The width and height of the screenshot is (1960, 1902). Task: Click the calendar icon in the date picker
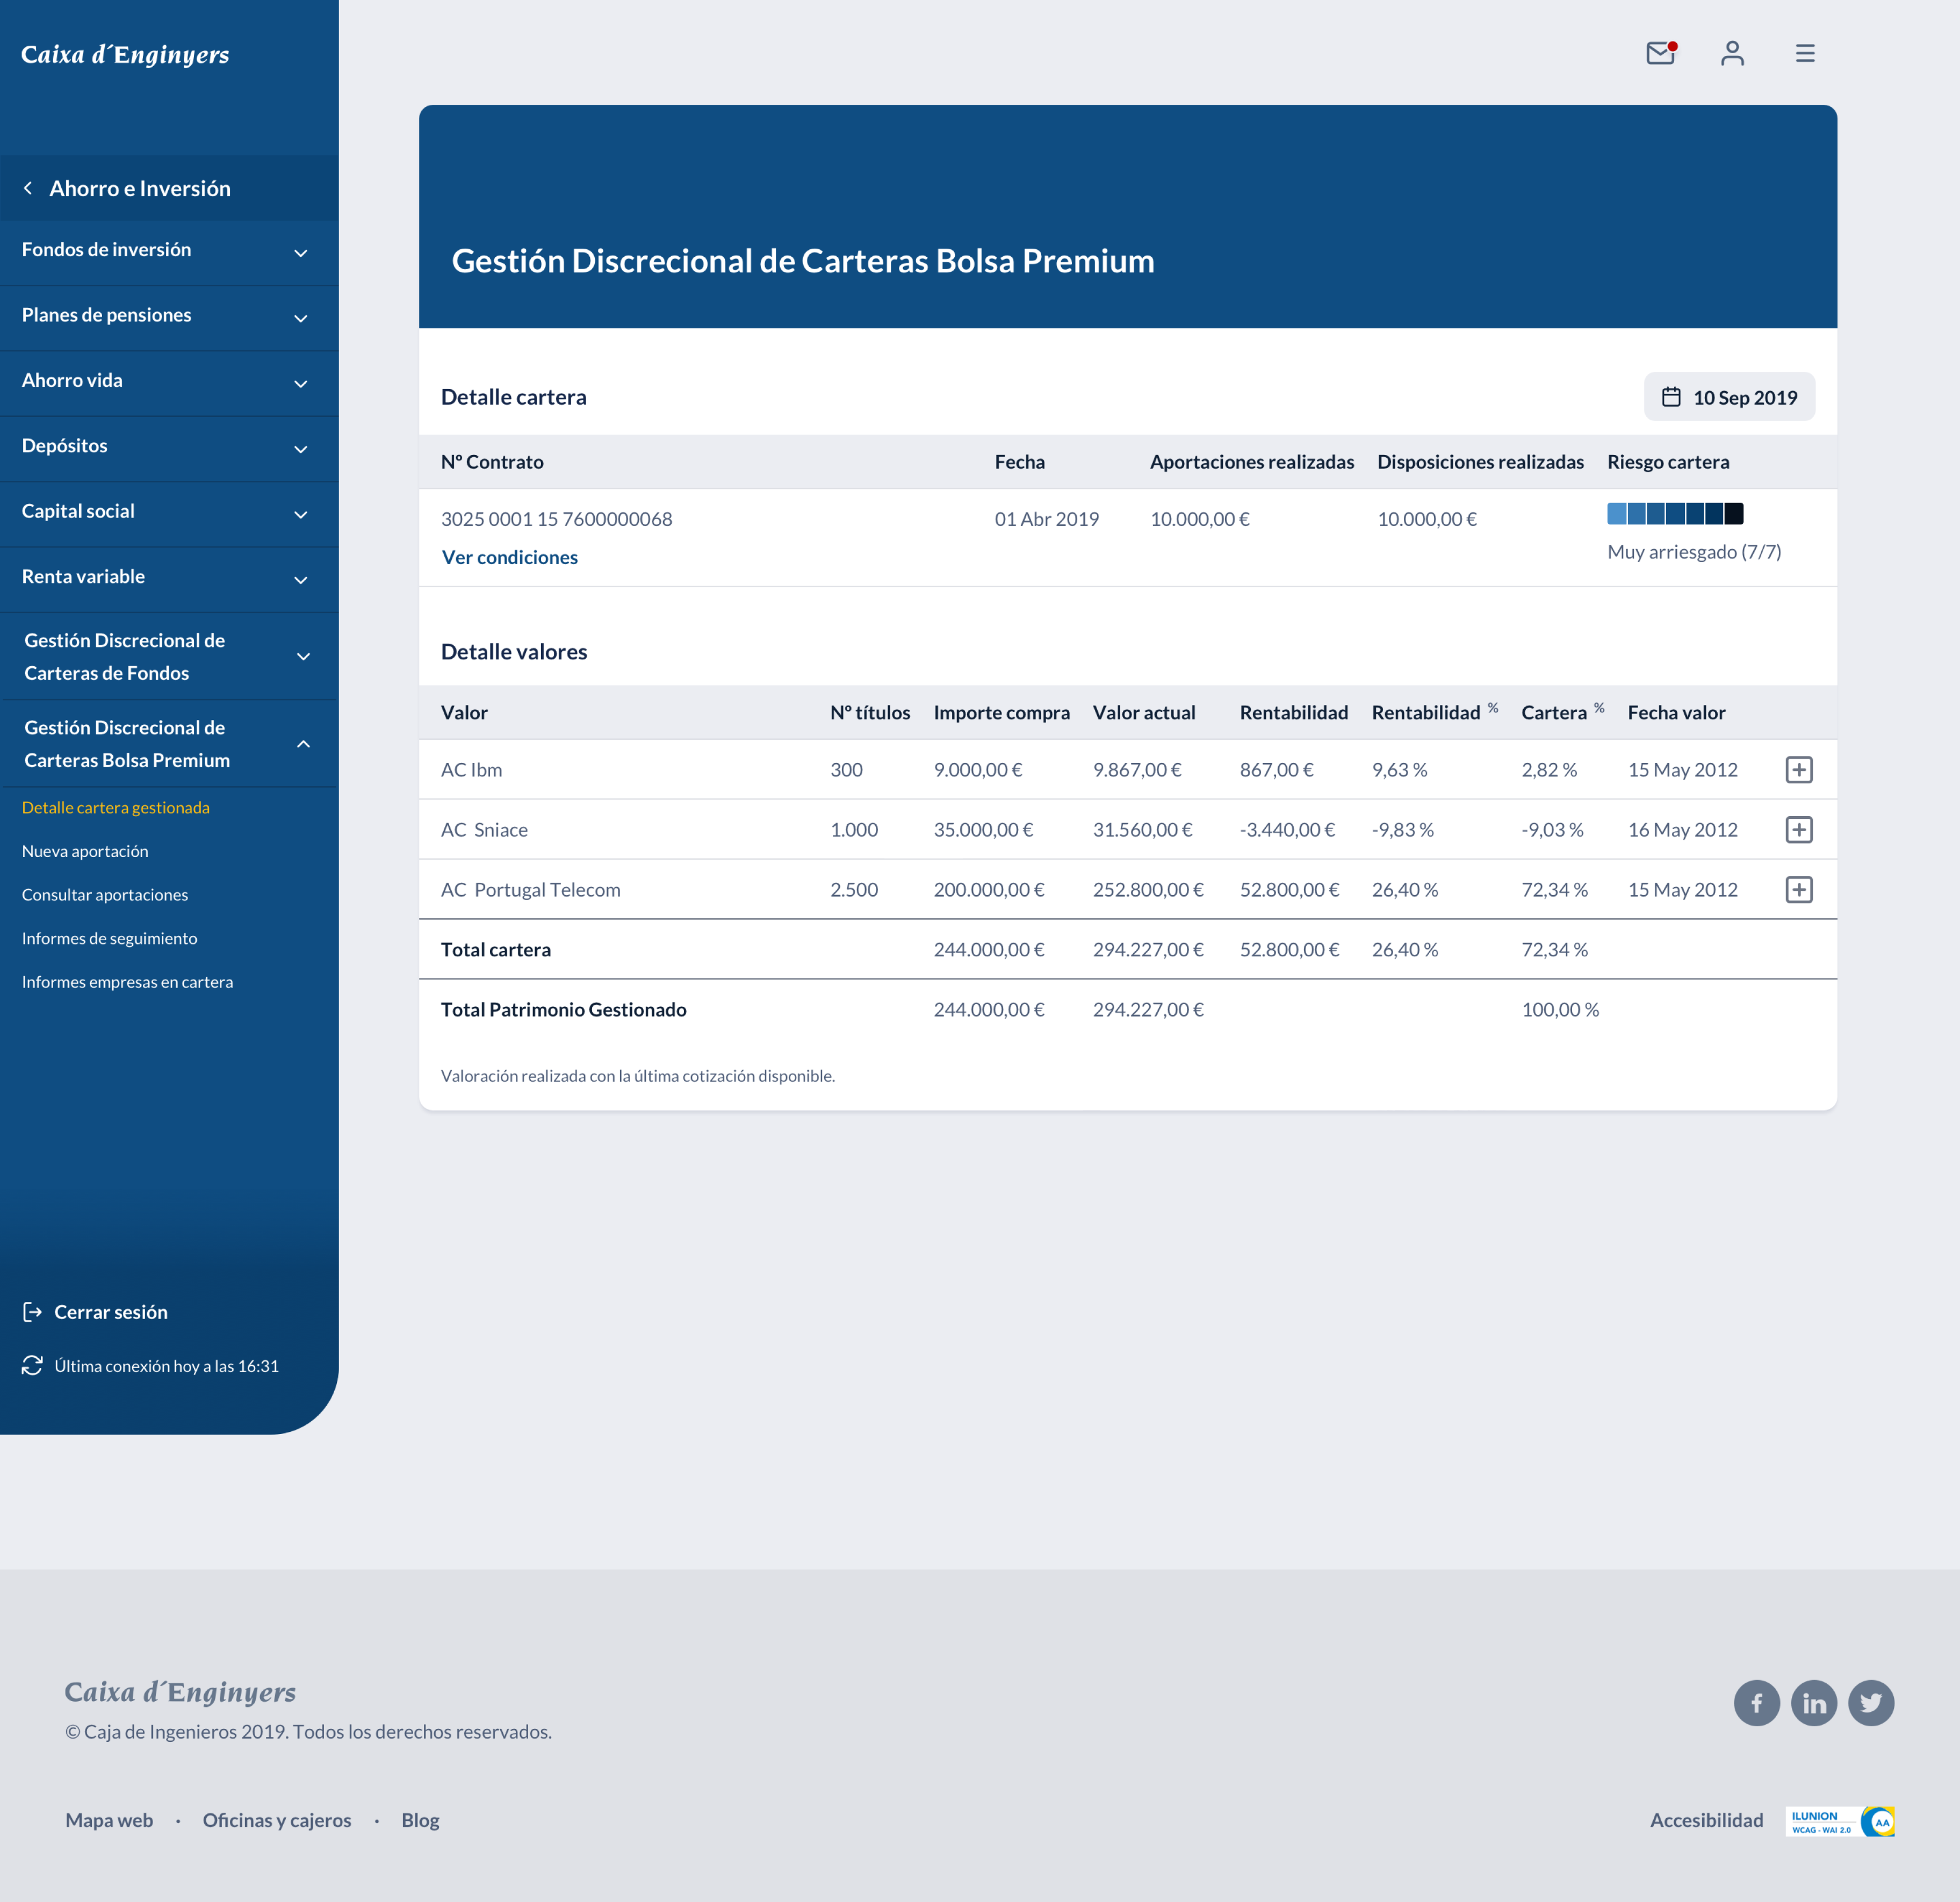1671,397
